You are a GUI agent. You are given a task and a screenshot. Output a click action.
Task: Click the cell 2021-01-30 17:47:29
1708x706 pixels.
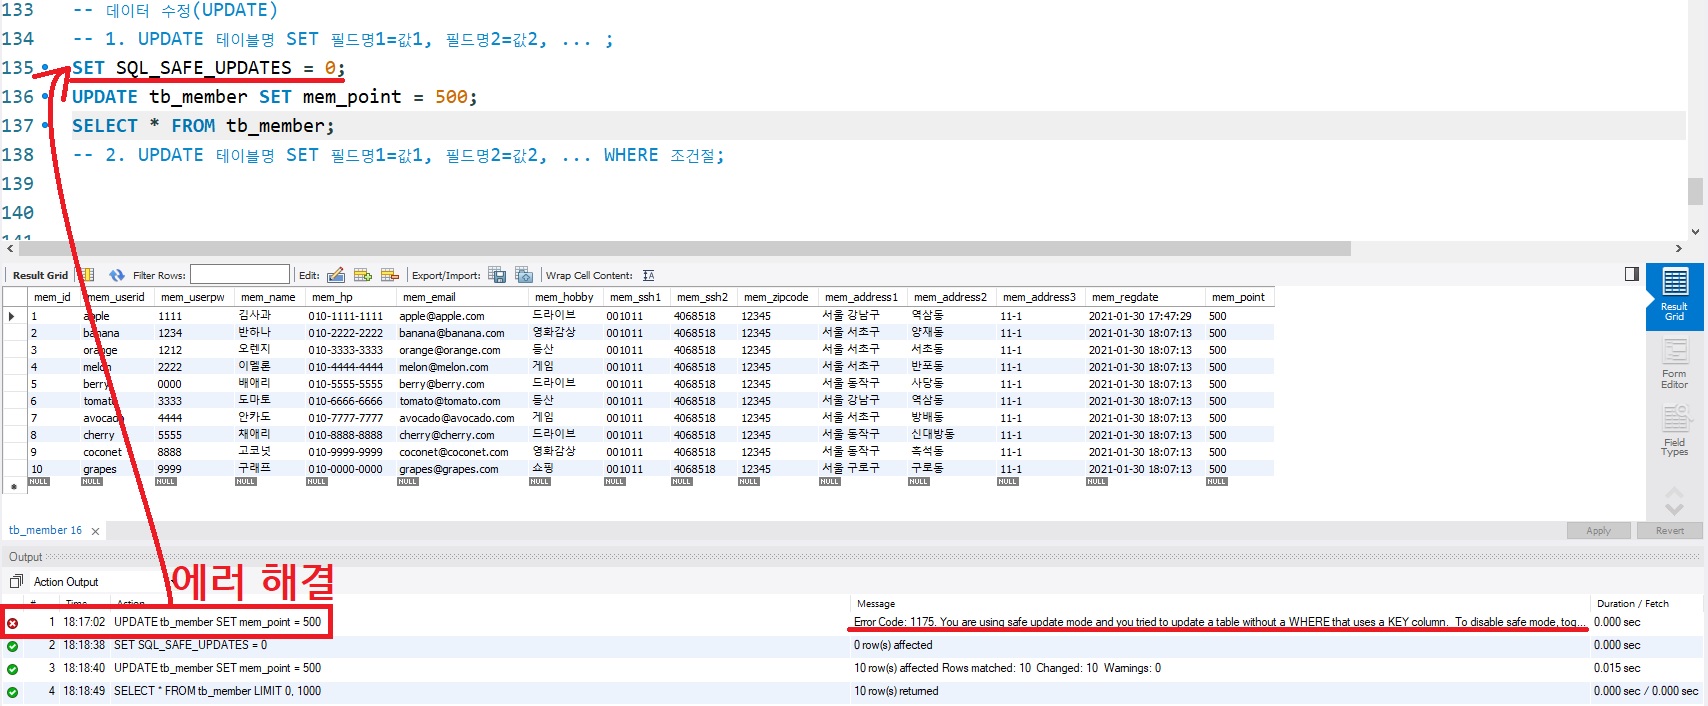[1140, 316]
